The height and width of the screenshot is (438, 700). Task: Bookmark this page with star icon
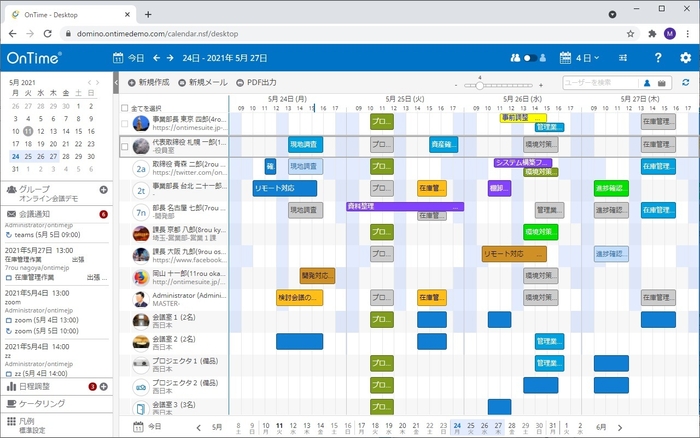(x=630, y=33)
